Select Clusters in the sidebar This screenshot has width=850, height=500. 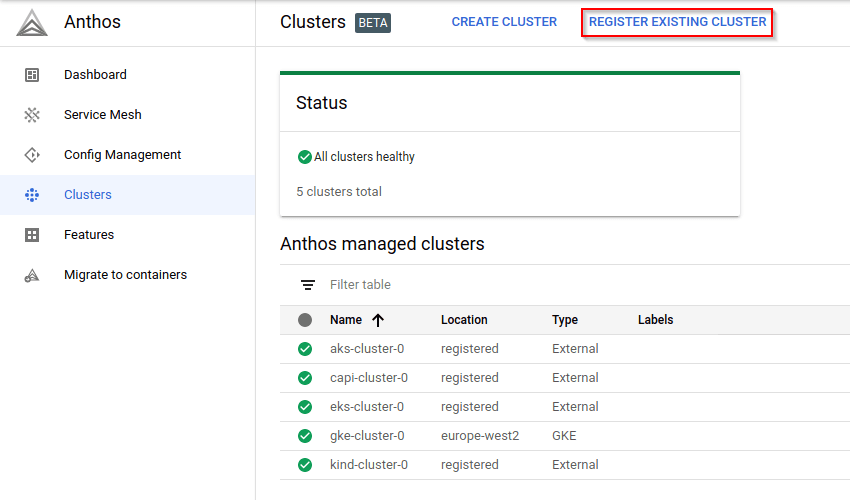coord(127,195)
